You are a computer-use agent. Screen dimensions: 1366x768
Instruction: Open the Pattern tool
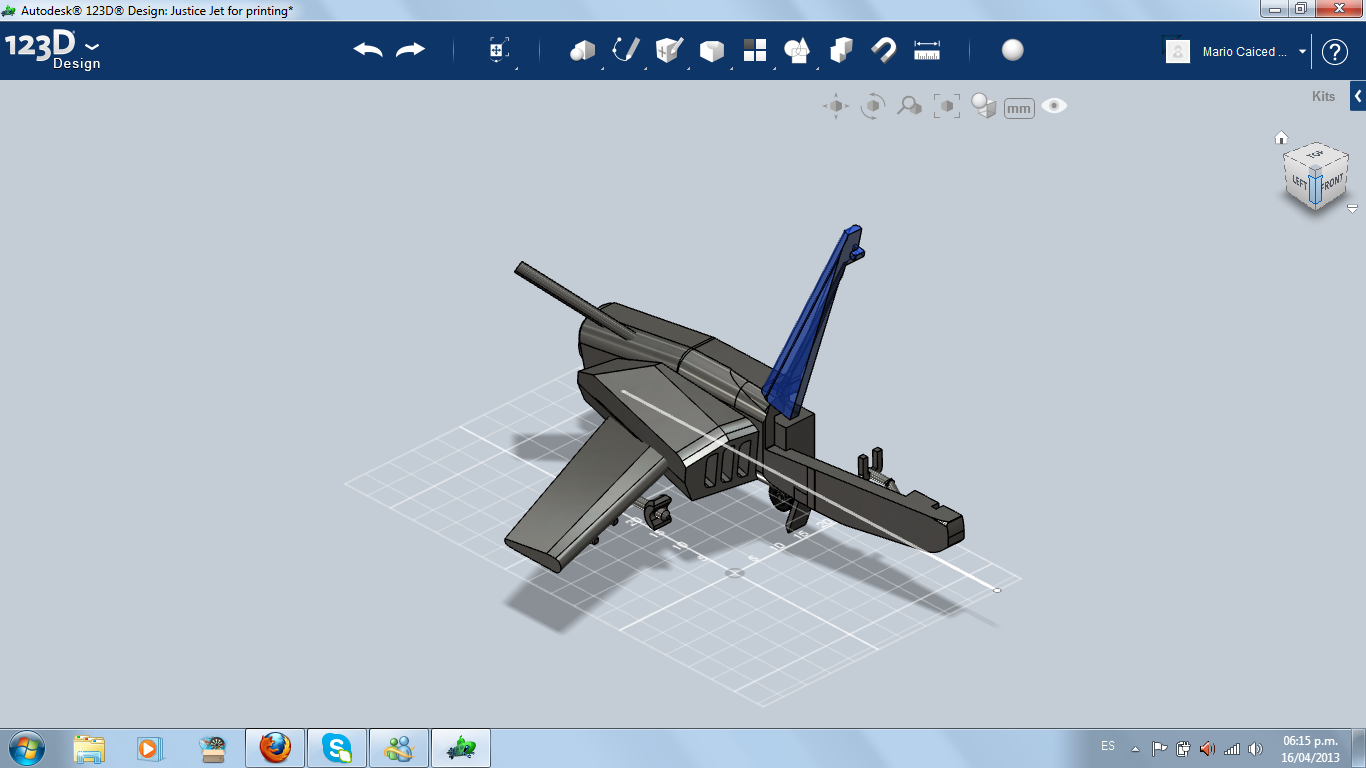[755, 50]
